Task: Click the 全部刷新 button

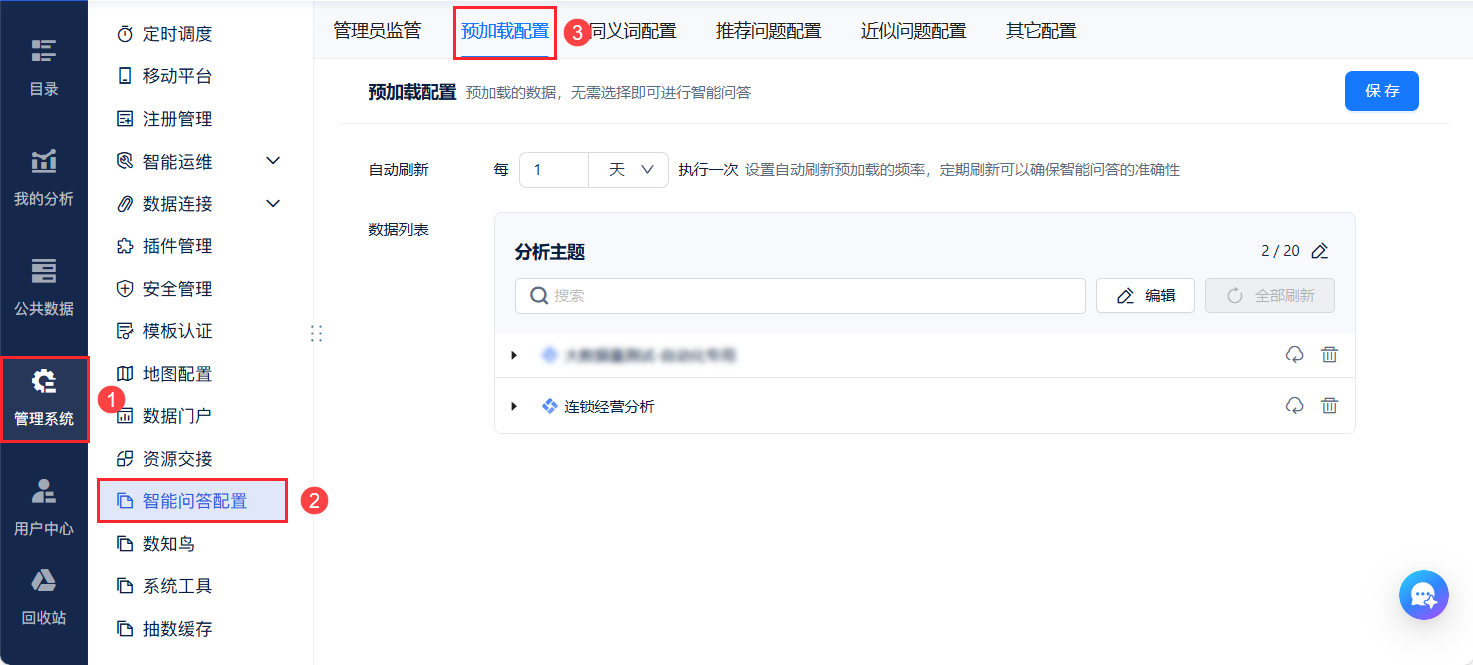Action: (1270, 296)
